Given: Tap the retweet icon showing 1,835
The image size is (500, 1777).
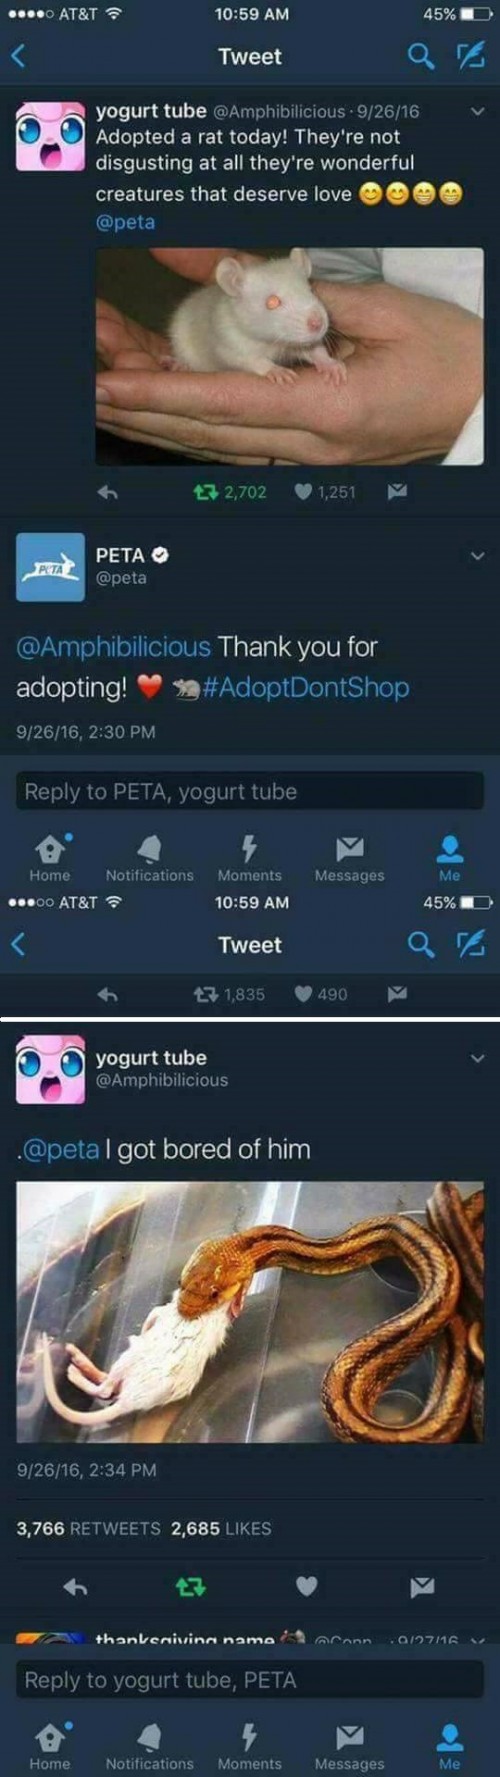Looking at the screenshot, I should coord(204,994).
